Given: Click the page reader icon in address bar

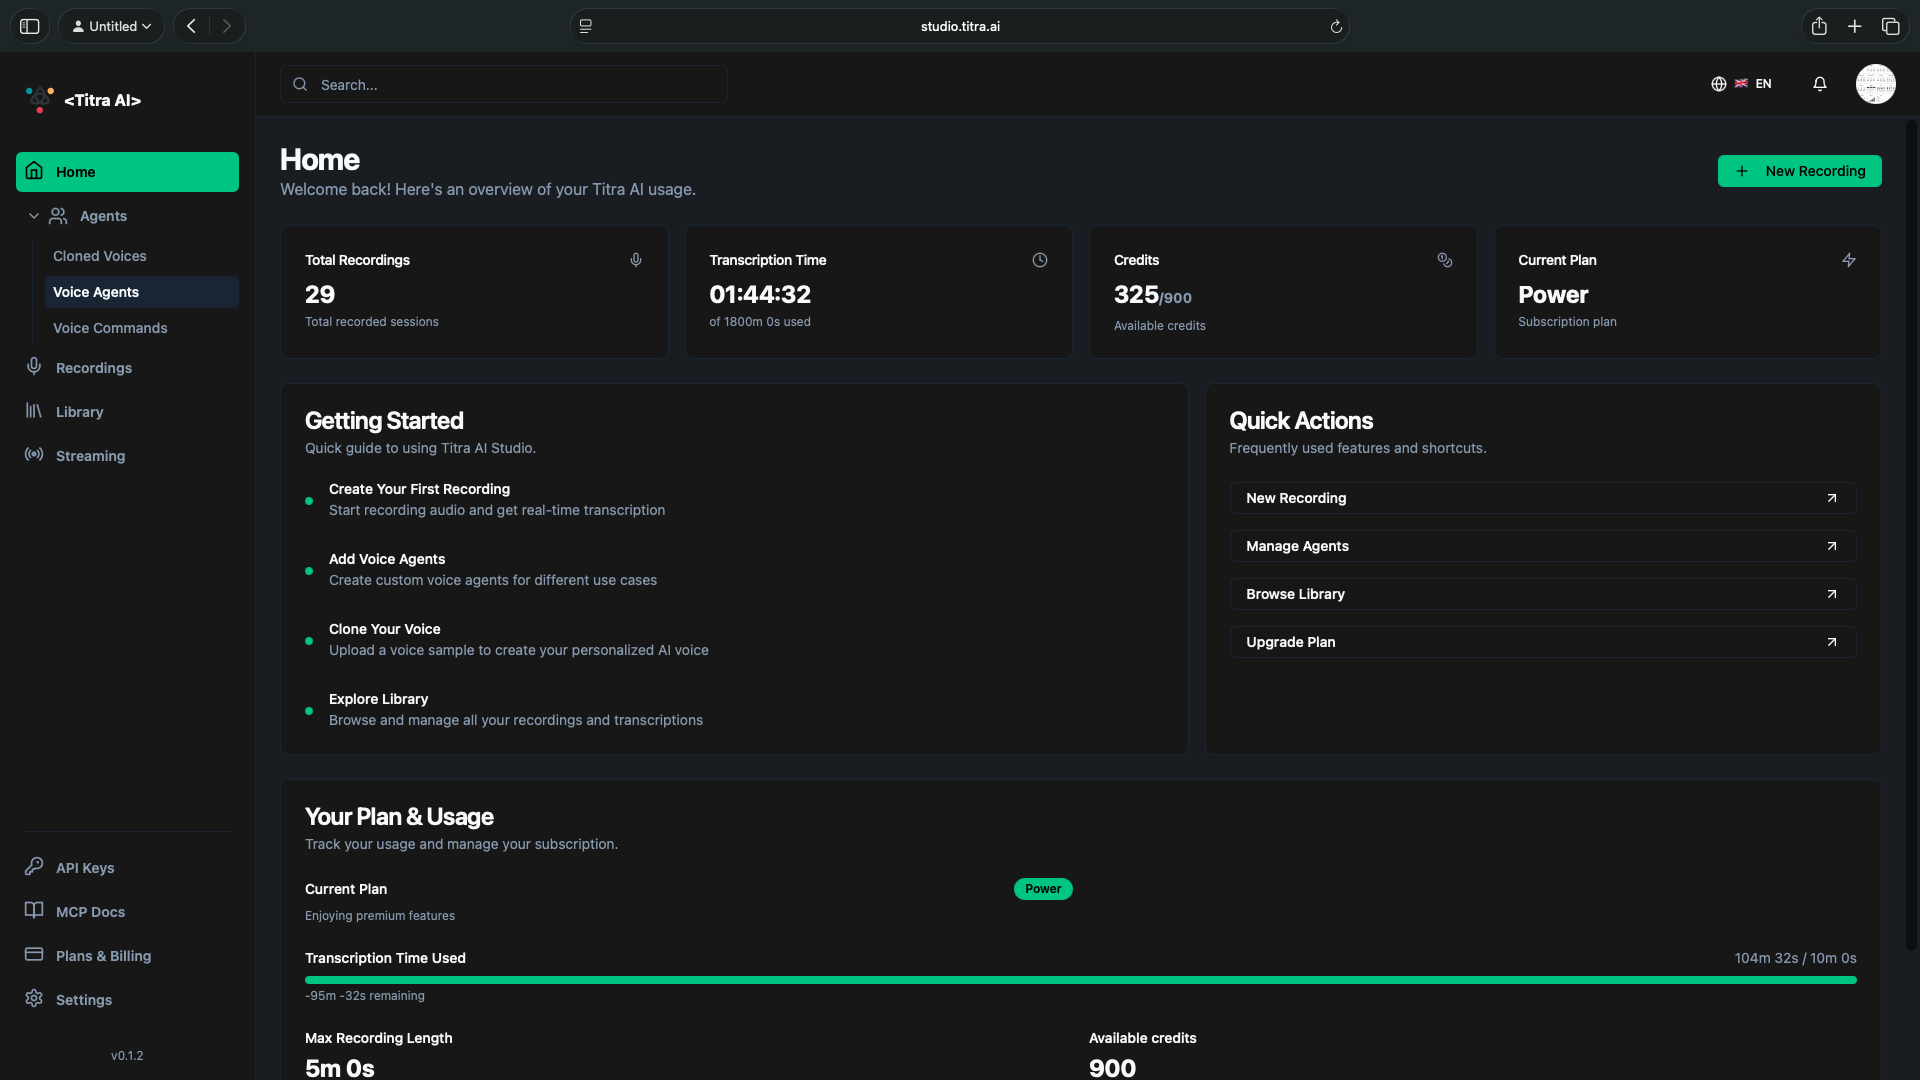Looking at the screenshot, I should (x=586, y=26).
